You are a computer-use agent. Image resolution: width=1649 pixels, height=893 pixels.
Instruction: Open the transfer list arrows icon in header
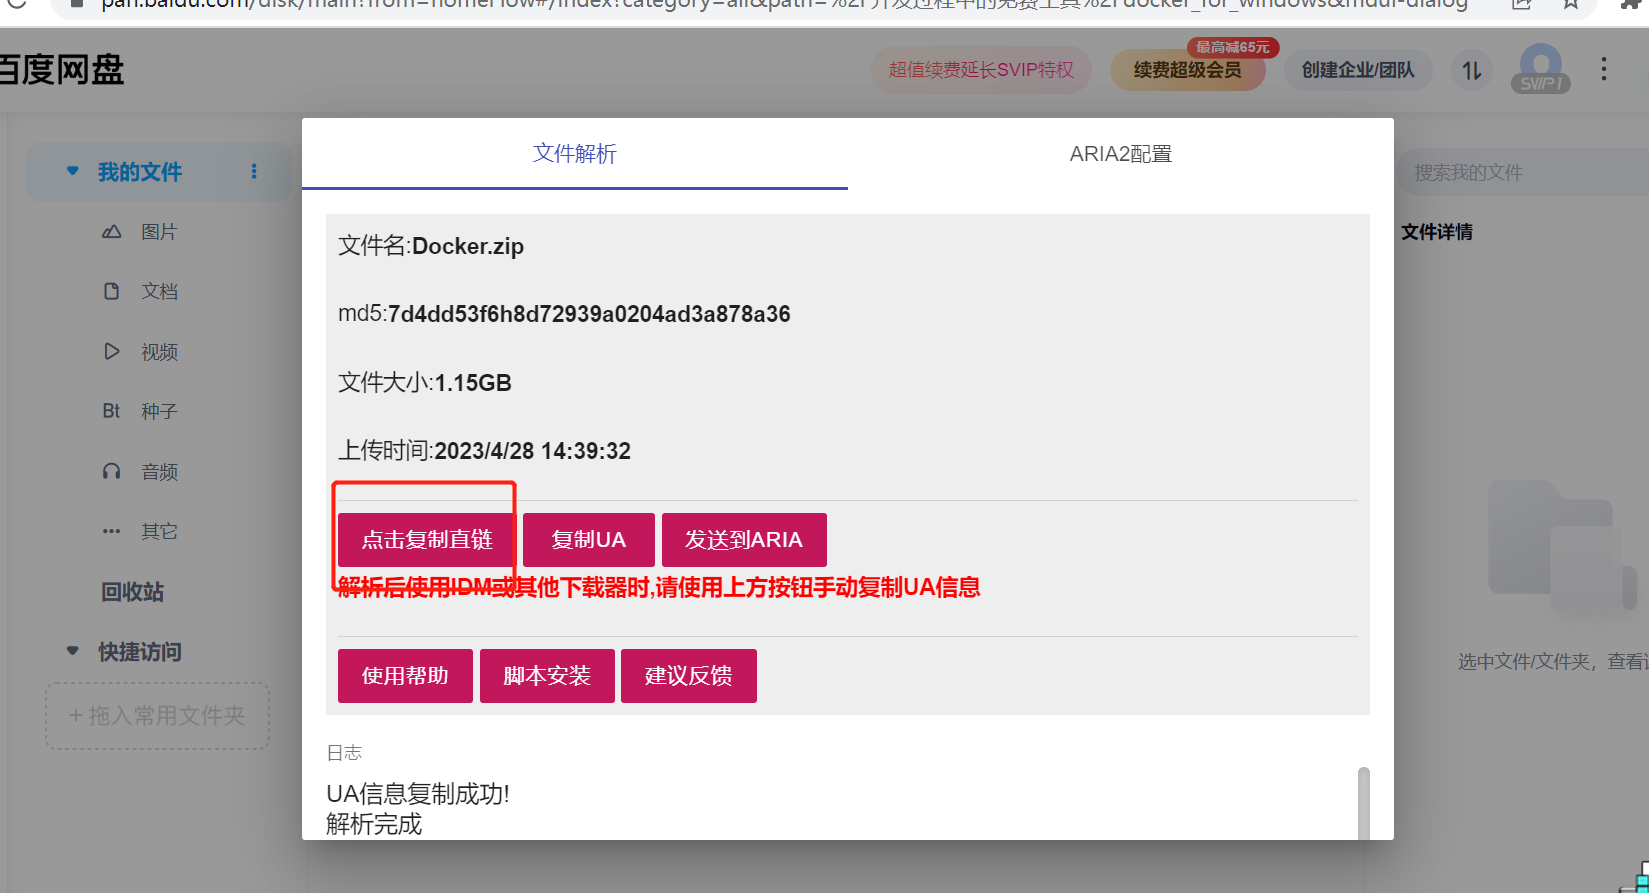(x=1472, y=70)
